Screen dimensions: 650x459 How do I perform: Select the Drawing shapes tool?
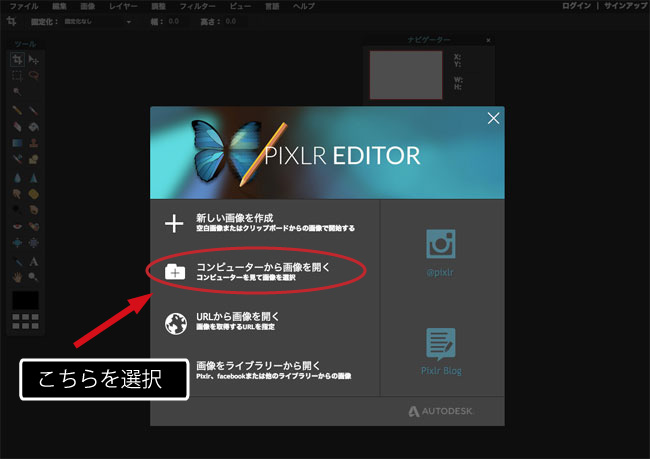coord(34,159)
